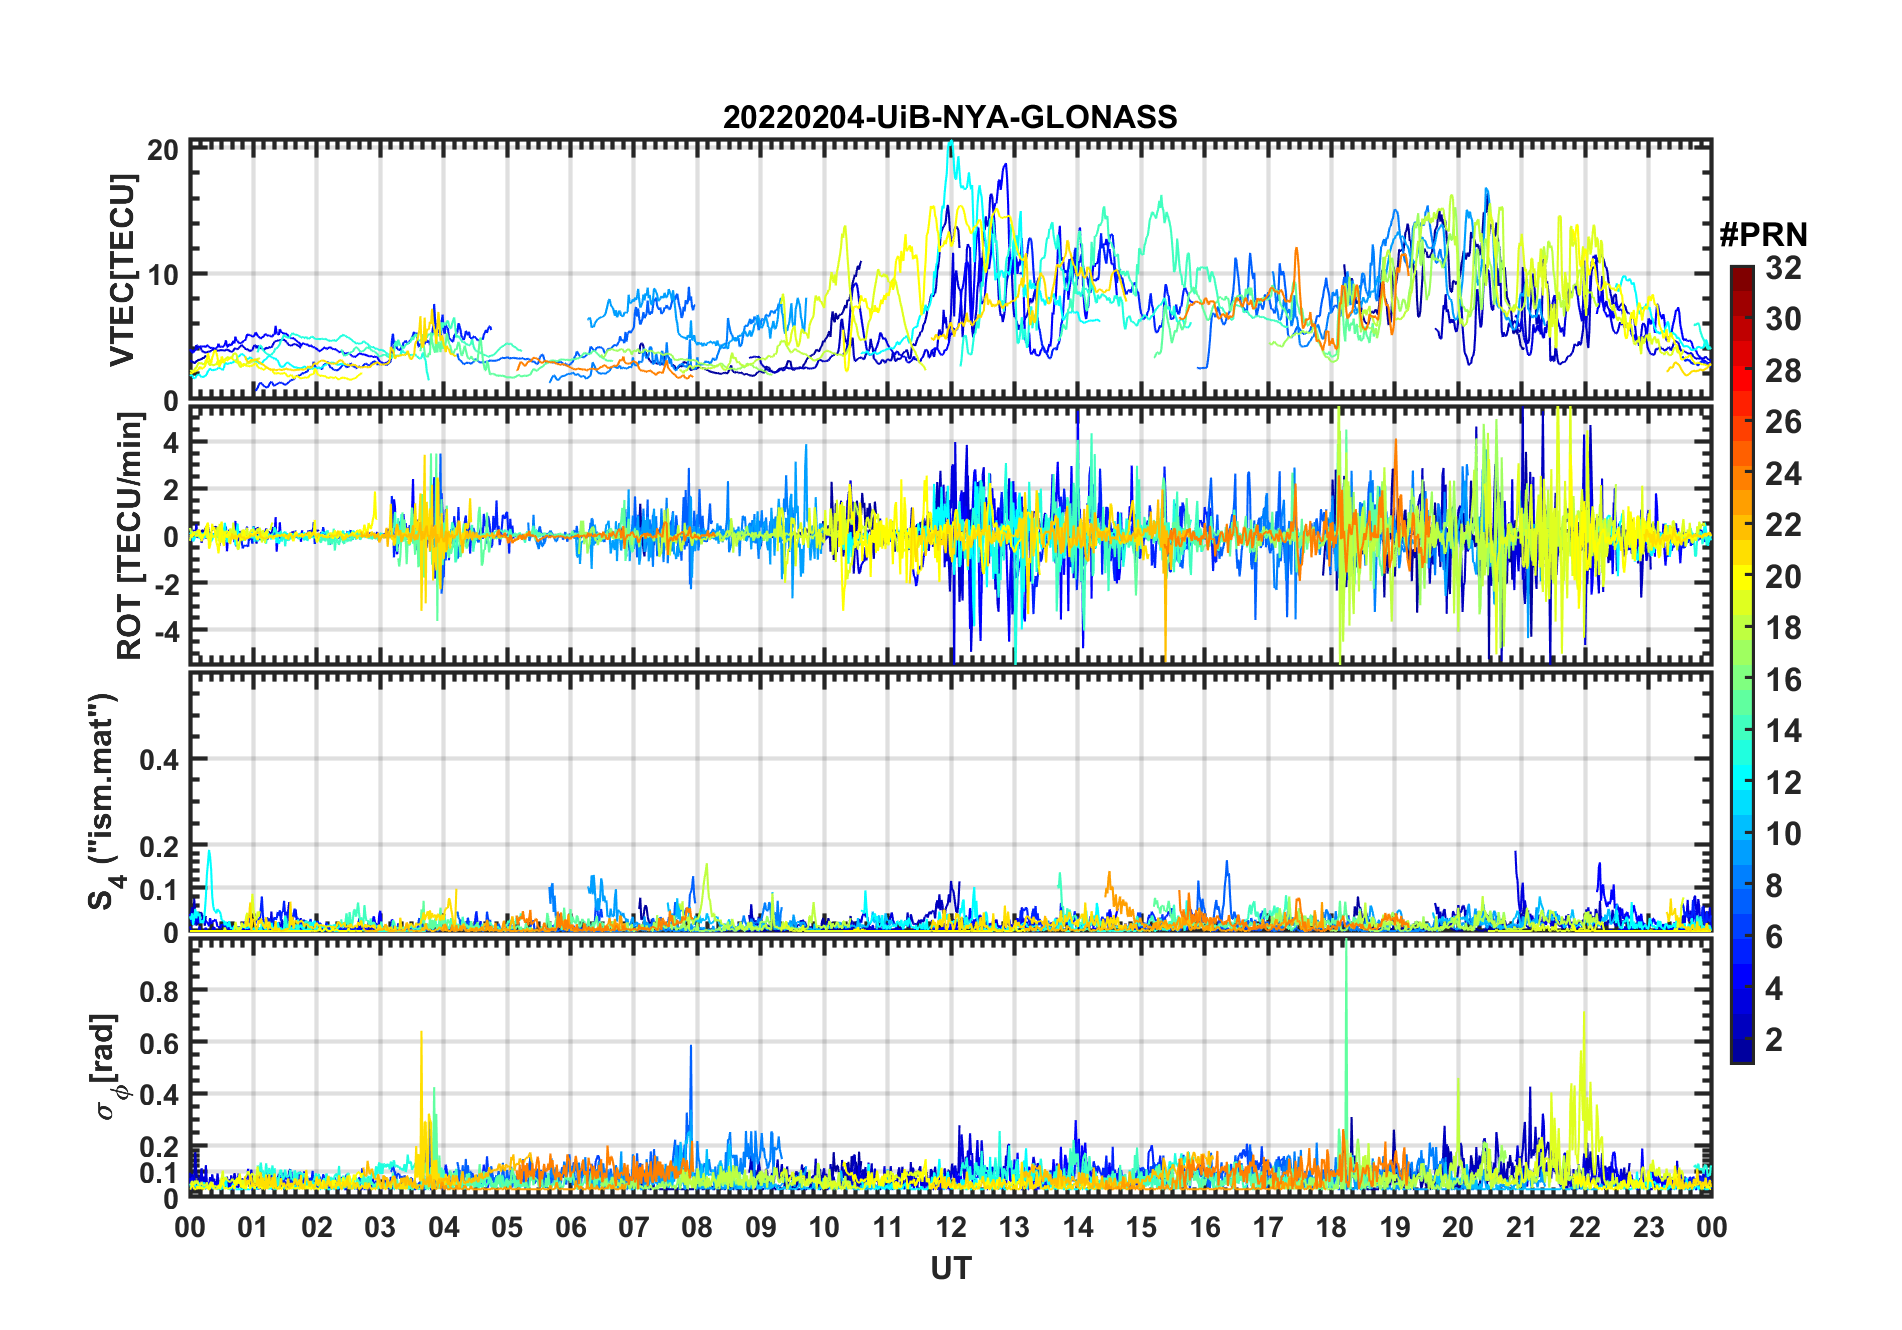The image size is (1902, 1330).
Task: Click the colorbar tick label 2
Action: [x=1774, y=1040]
